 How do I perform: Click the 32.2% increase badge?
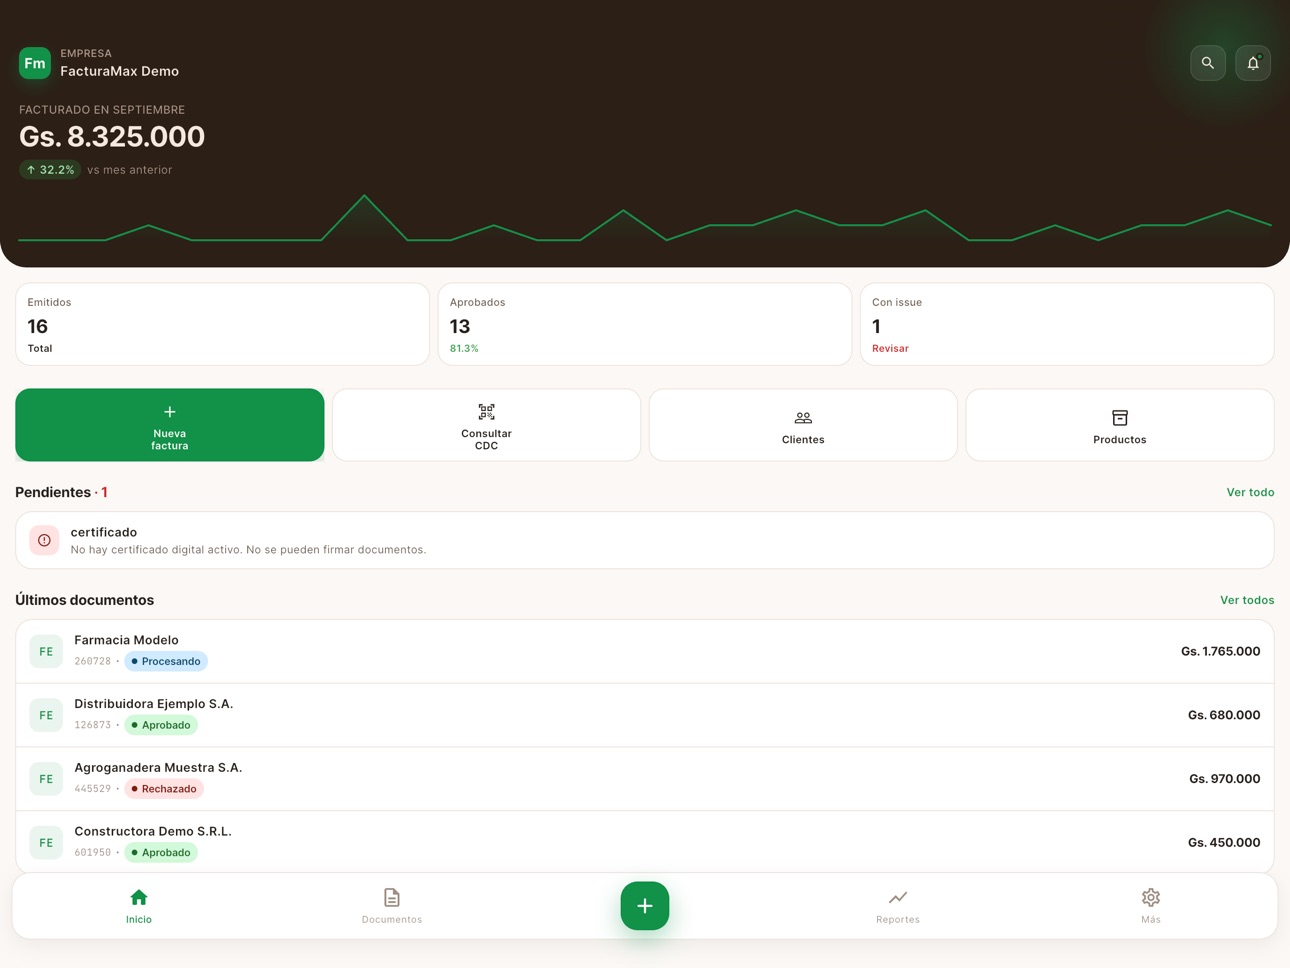click(50, 170)
